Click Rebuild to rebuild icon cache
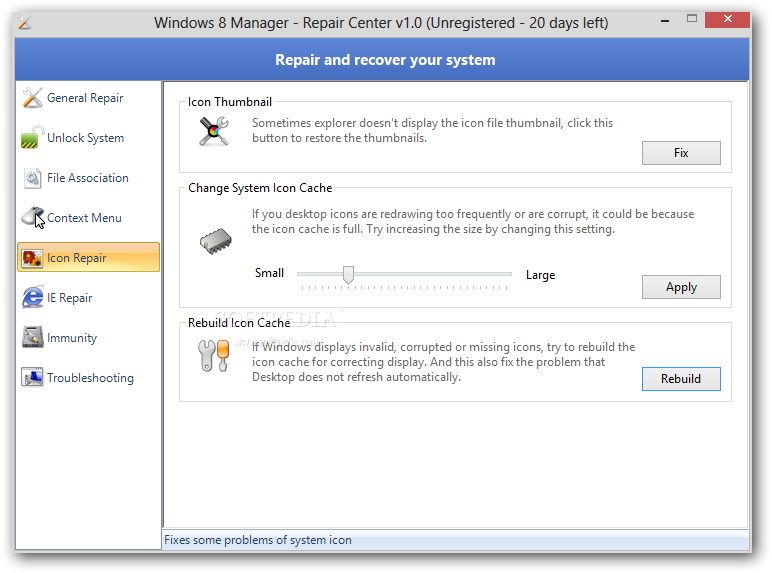This screenshot has width=772, height=573. [x=681, y=379]
